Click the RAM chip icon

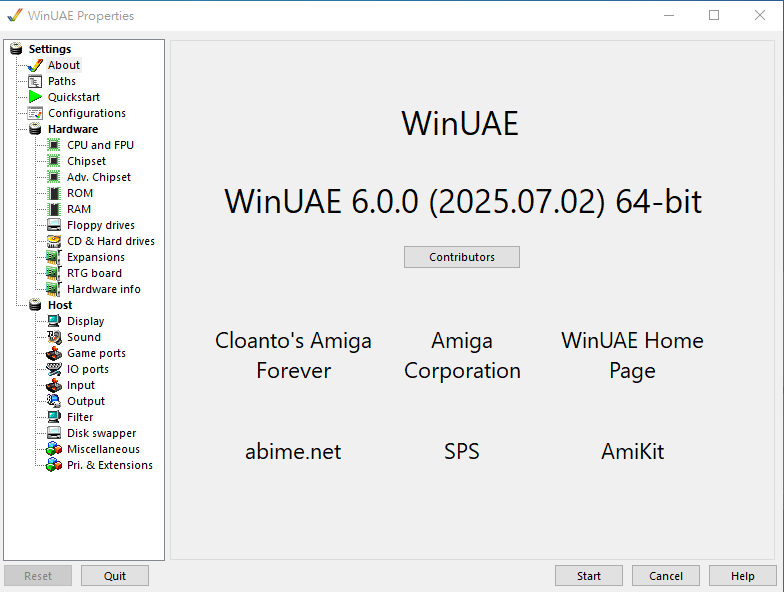pyautogui.click(x=54, y=209)
